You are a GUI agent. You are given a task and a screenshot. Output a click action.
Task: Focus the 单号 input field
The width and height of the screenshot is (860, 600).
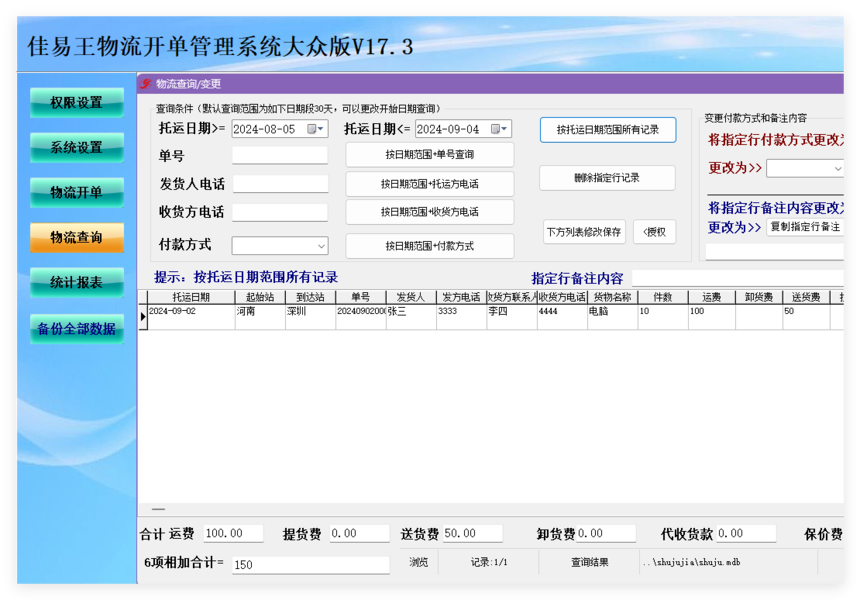(x=280, y=155)
